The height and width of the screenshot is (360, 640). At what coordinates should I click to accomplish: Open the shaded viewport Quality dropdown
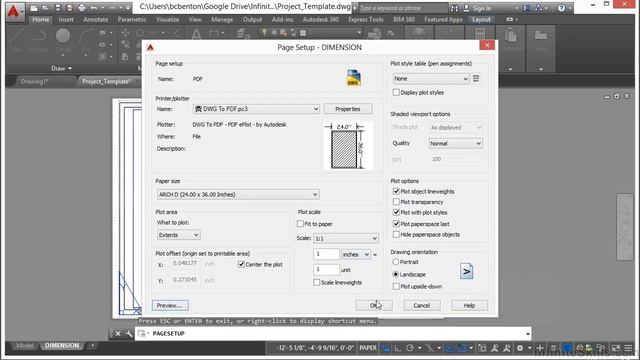click(x=456, y=143)
